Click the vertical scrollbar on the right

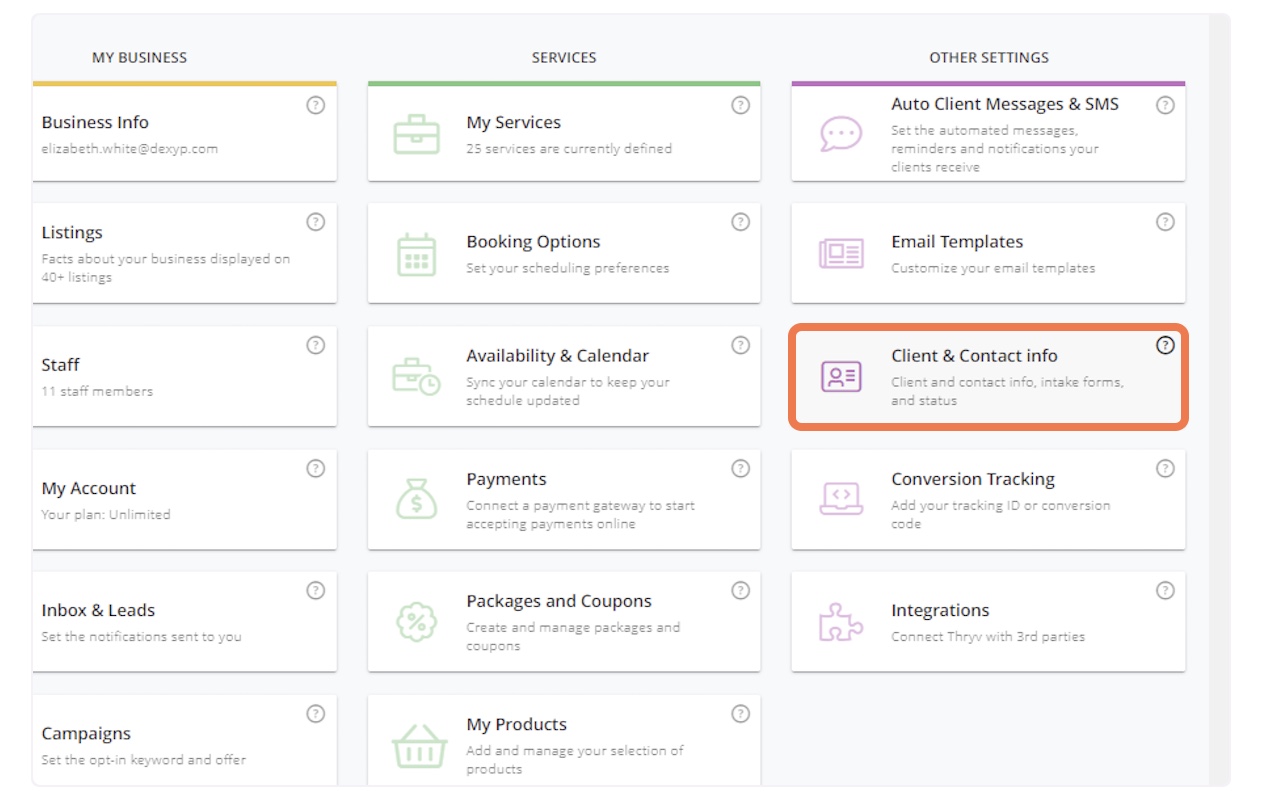(x=1219, y=400)
